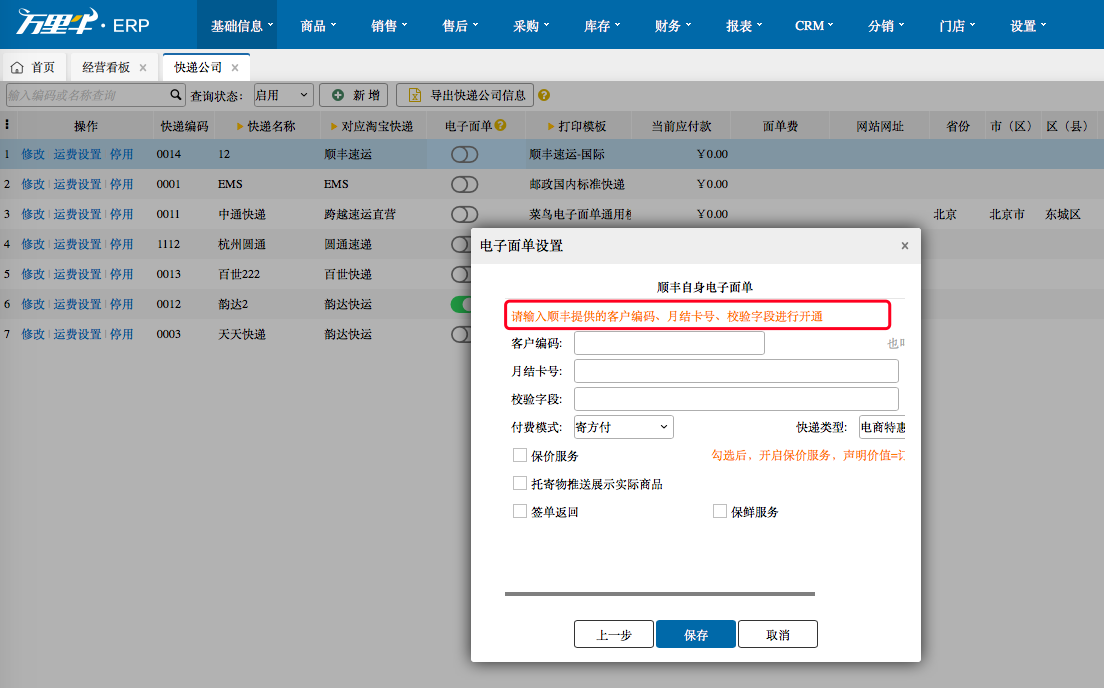Focus the 客户编码 input field
Screen dimensions: 1104x688
[670, 343]
